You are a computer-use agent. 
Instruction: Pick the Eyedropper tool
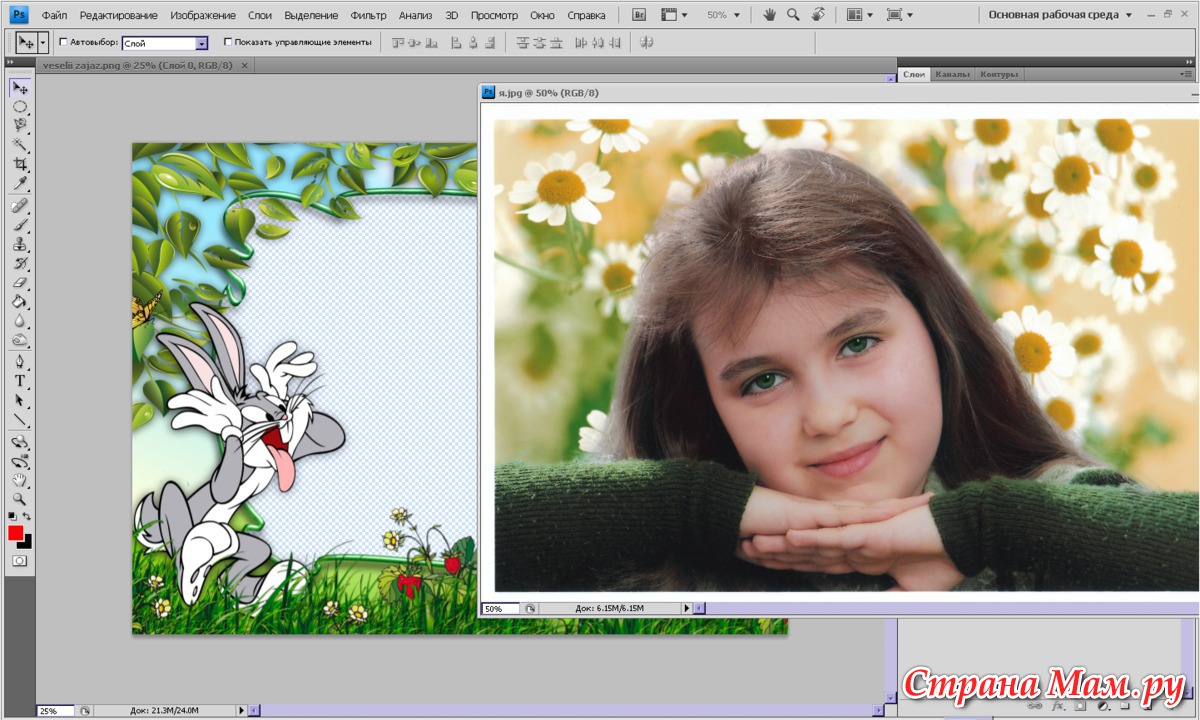19,184
